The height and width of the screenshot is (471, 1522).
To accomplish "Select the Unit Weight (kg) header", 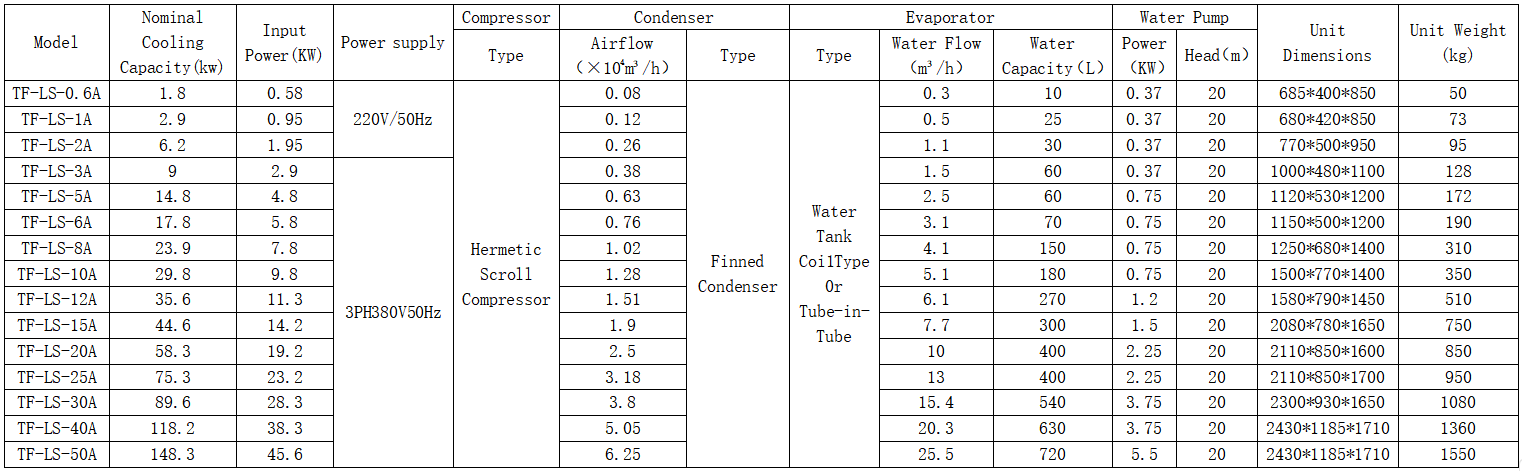I will [x=1457, y=43].
